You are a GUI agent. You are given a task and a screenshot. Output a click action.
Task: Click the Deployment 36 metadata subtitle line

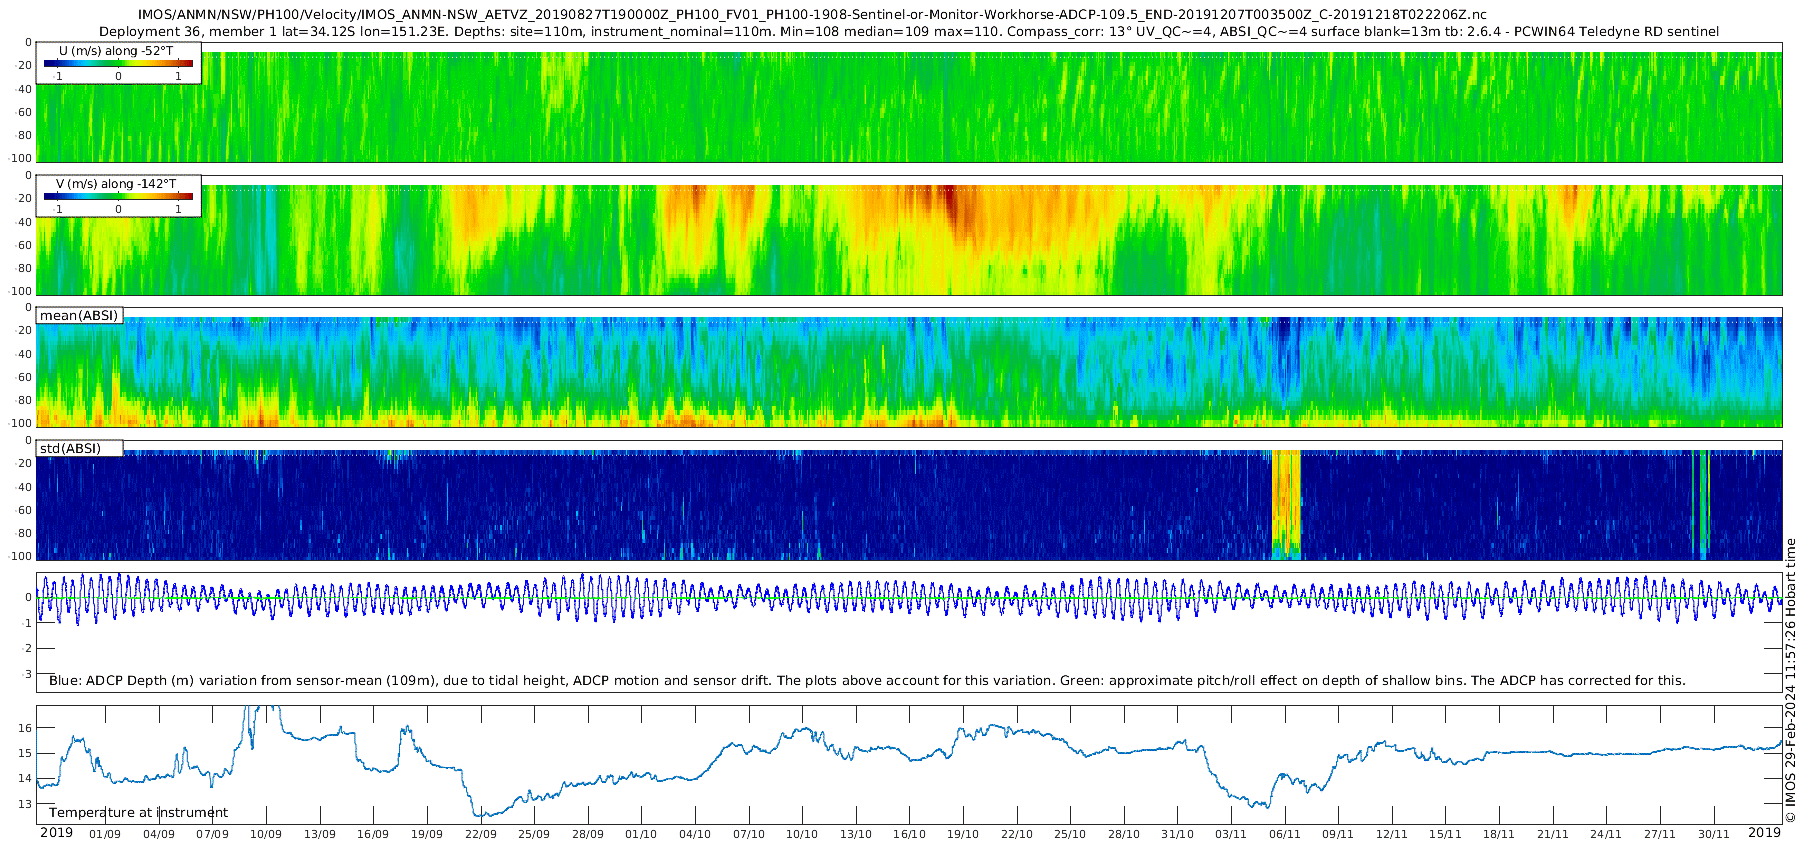909,31
